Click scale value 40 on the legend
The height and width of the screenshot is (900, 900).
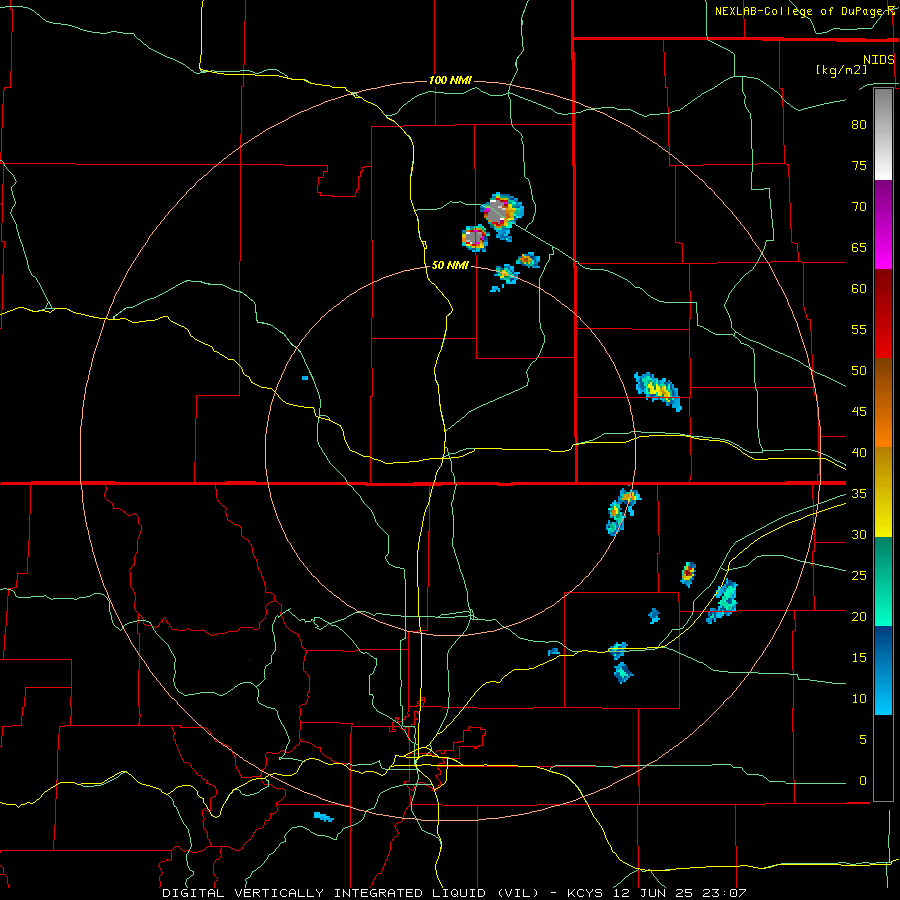pyautogui.click(x=859, y=453)
